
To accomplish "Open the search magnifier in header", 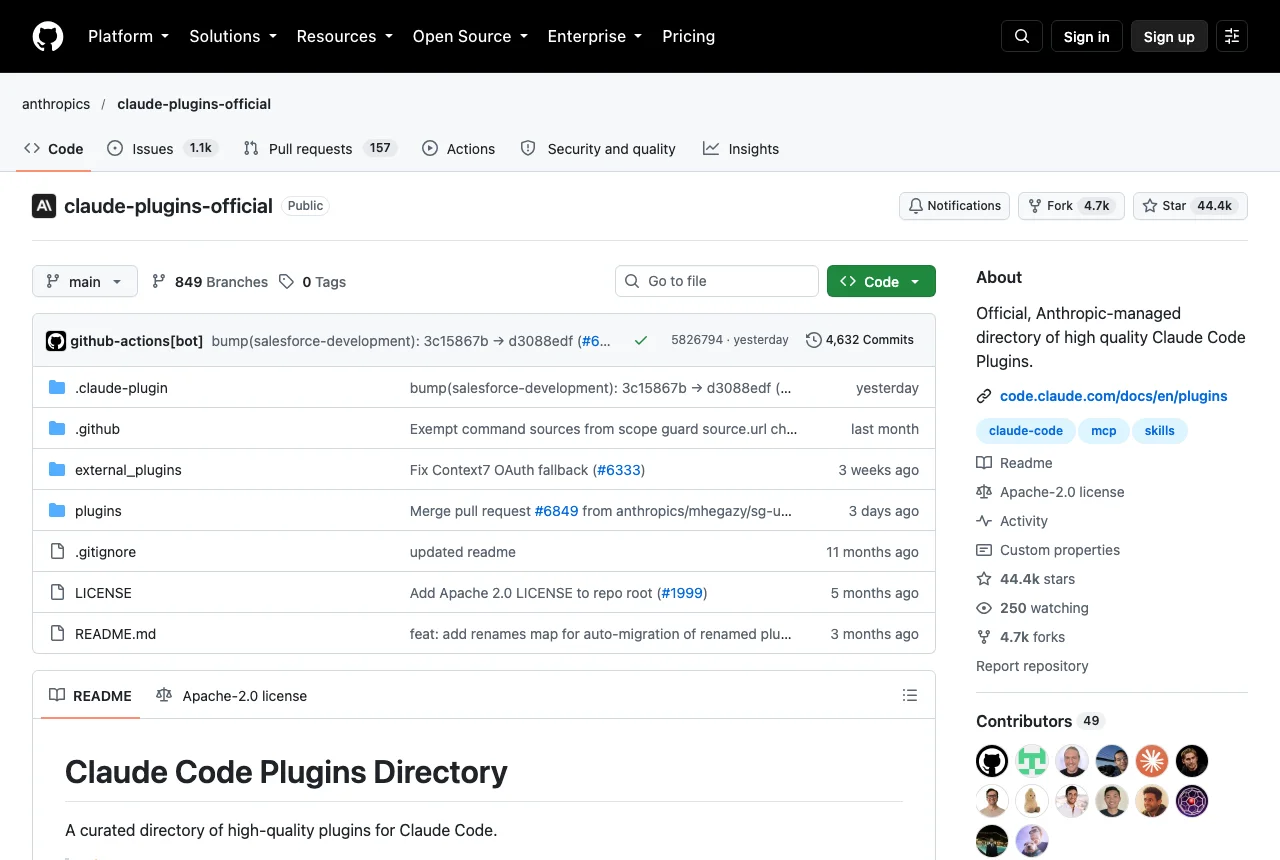I will 1022,36.
